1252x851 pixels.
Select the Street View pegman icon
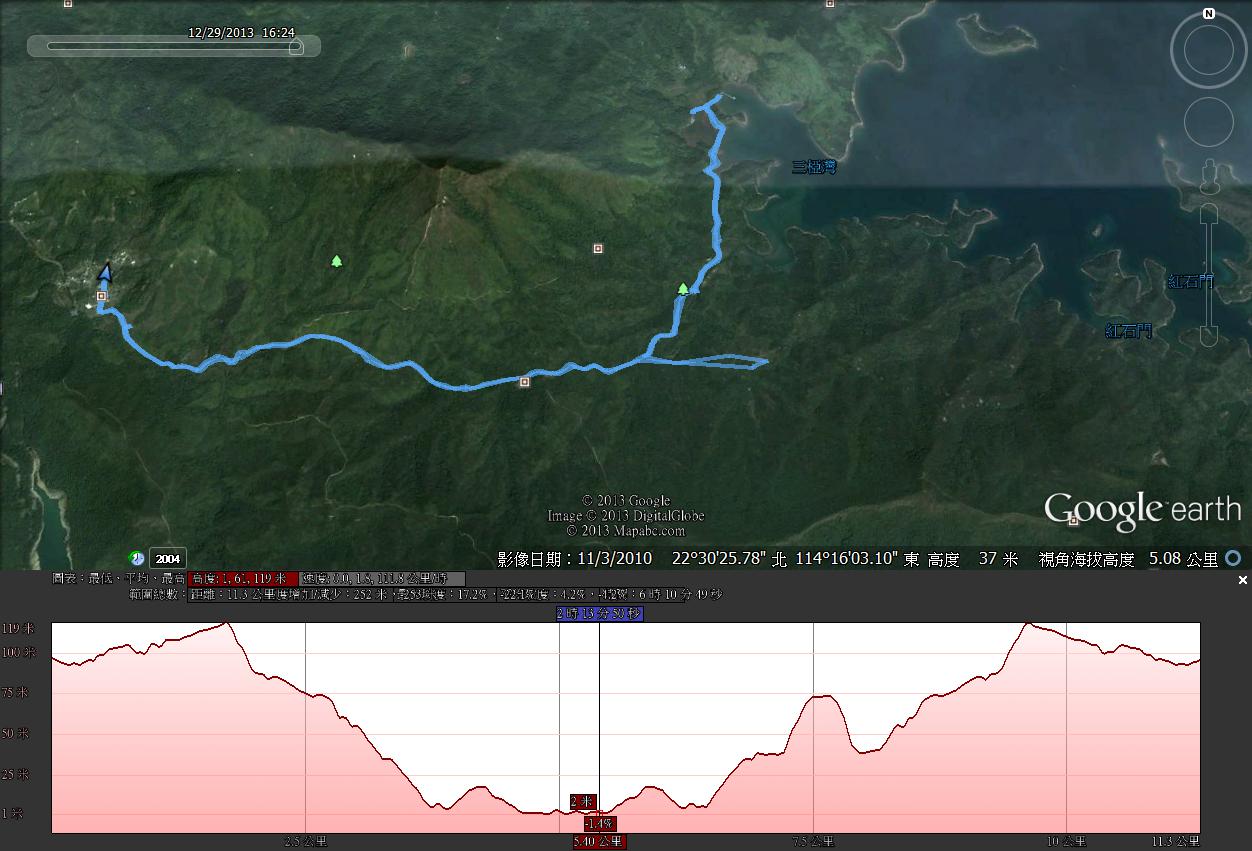pyautogui.click(x=1209, y=176)
